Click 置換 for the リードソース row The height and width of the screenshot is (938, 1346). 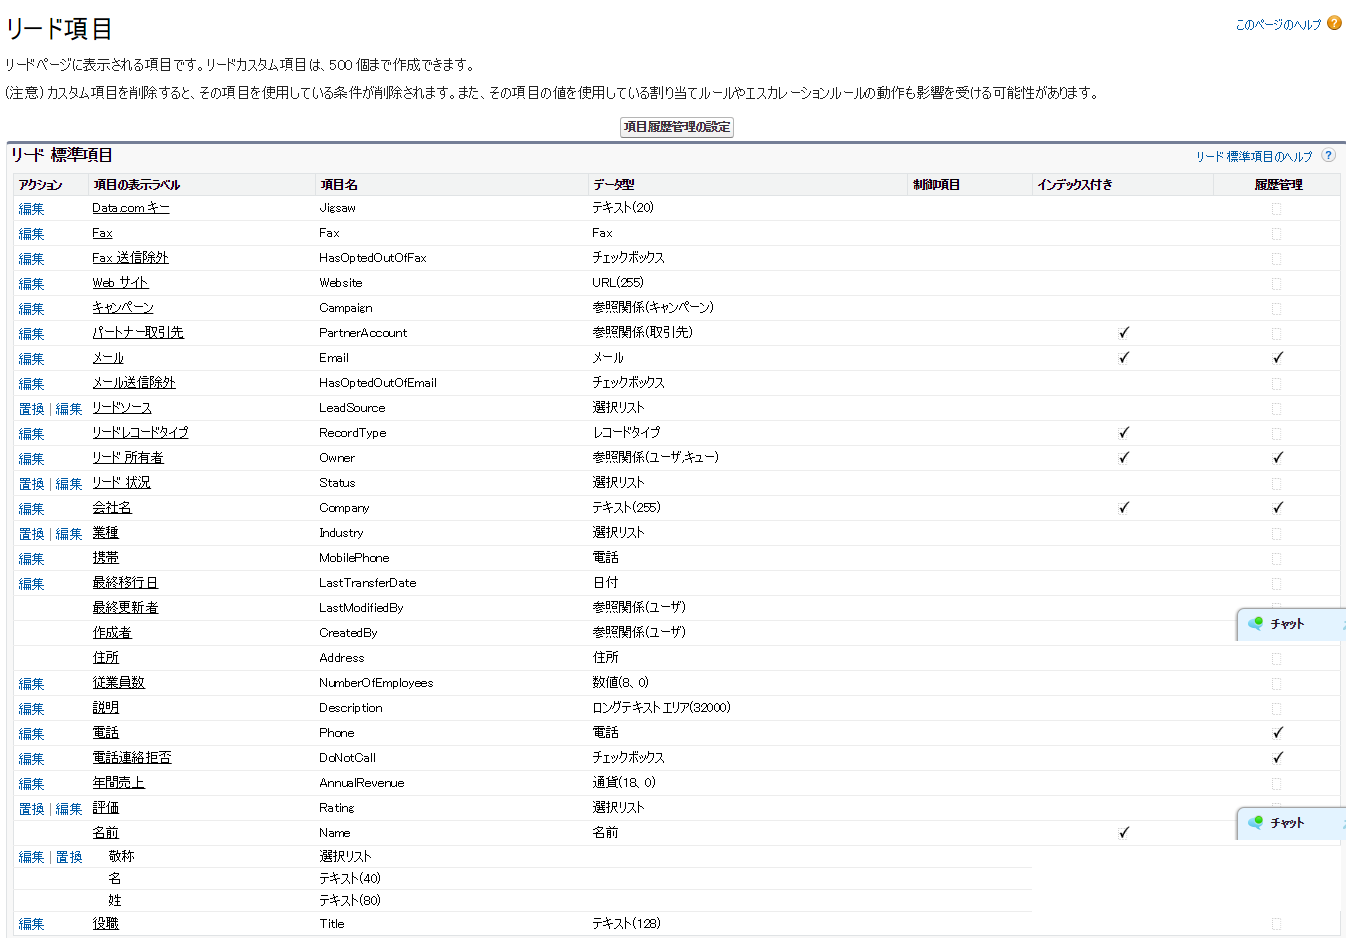coord(32,409)
